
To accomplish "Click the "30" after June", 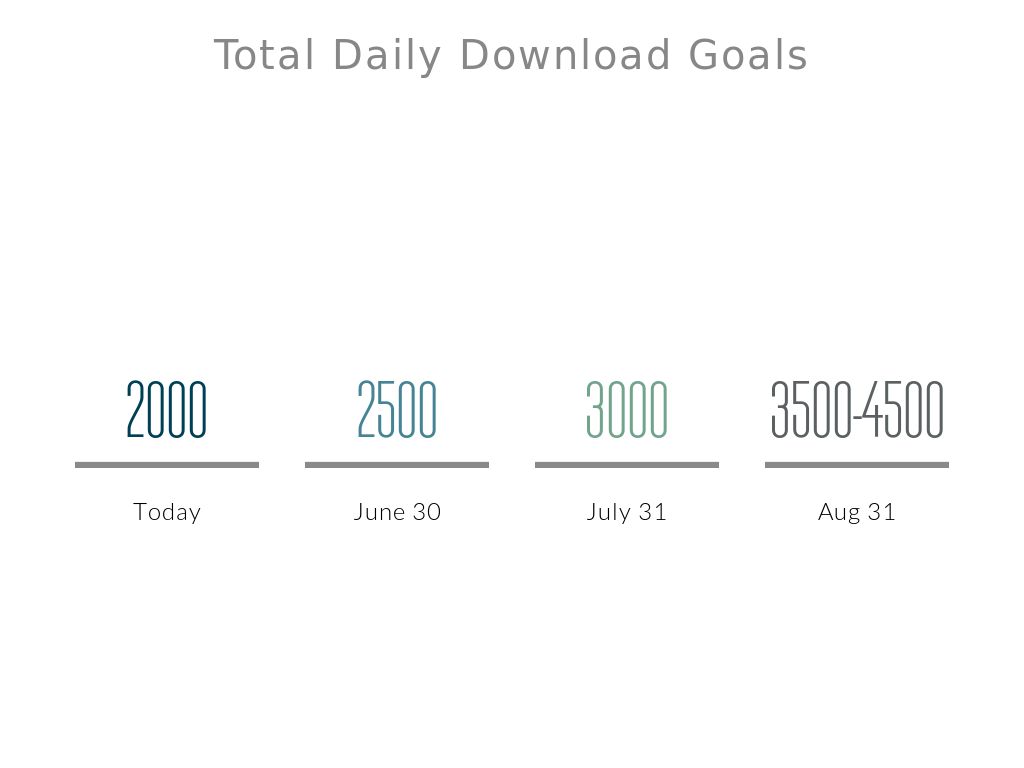I will [427, 512].
